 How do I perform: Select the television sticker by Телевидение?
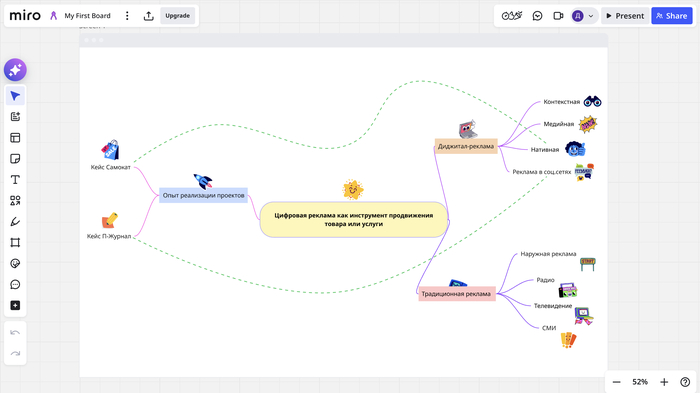tap(583, 316)
